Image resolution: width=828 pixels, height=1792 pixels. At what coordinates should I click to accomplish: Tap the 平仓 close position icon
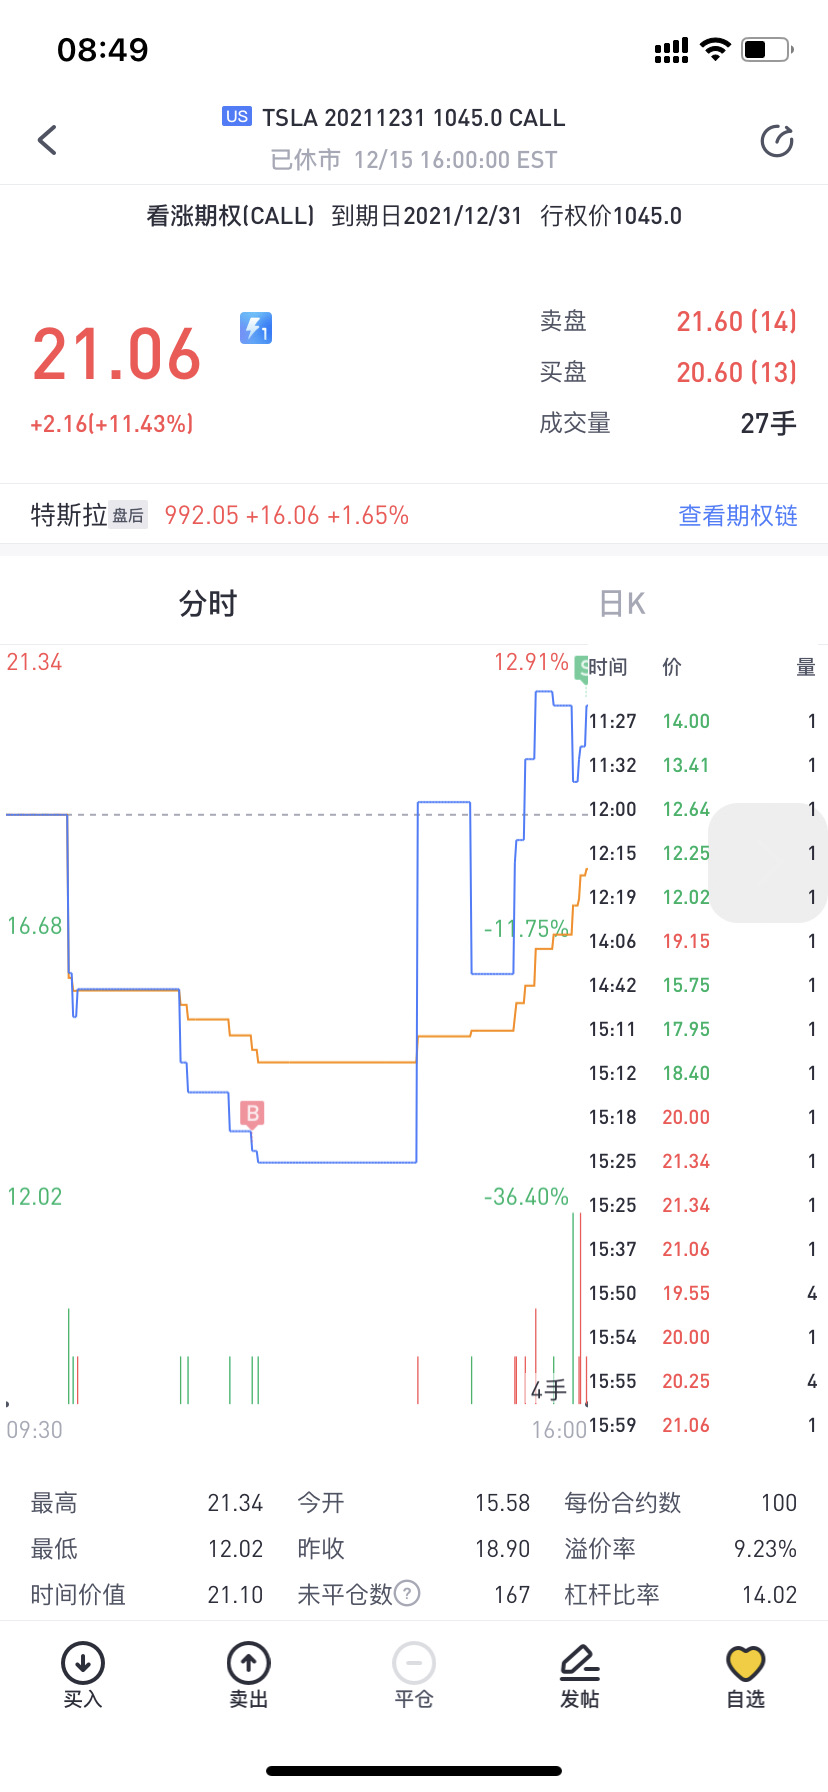(x=414, y=1673)
